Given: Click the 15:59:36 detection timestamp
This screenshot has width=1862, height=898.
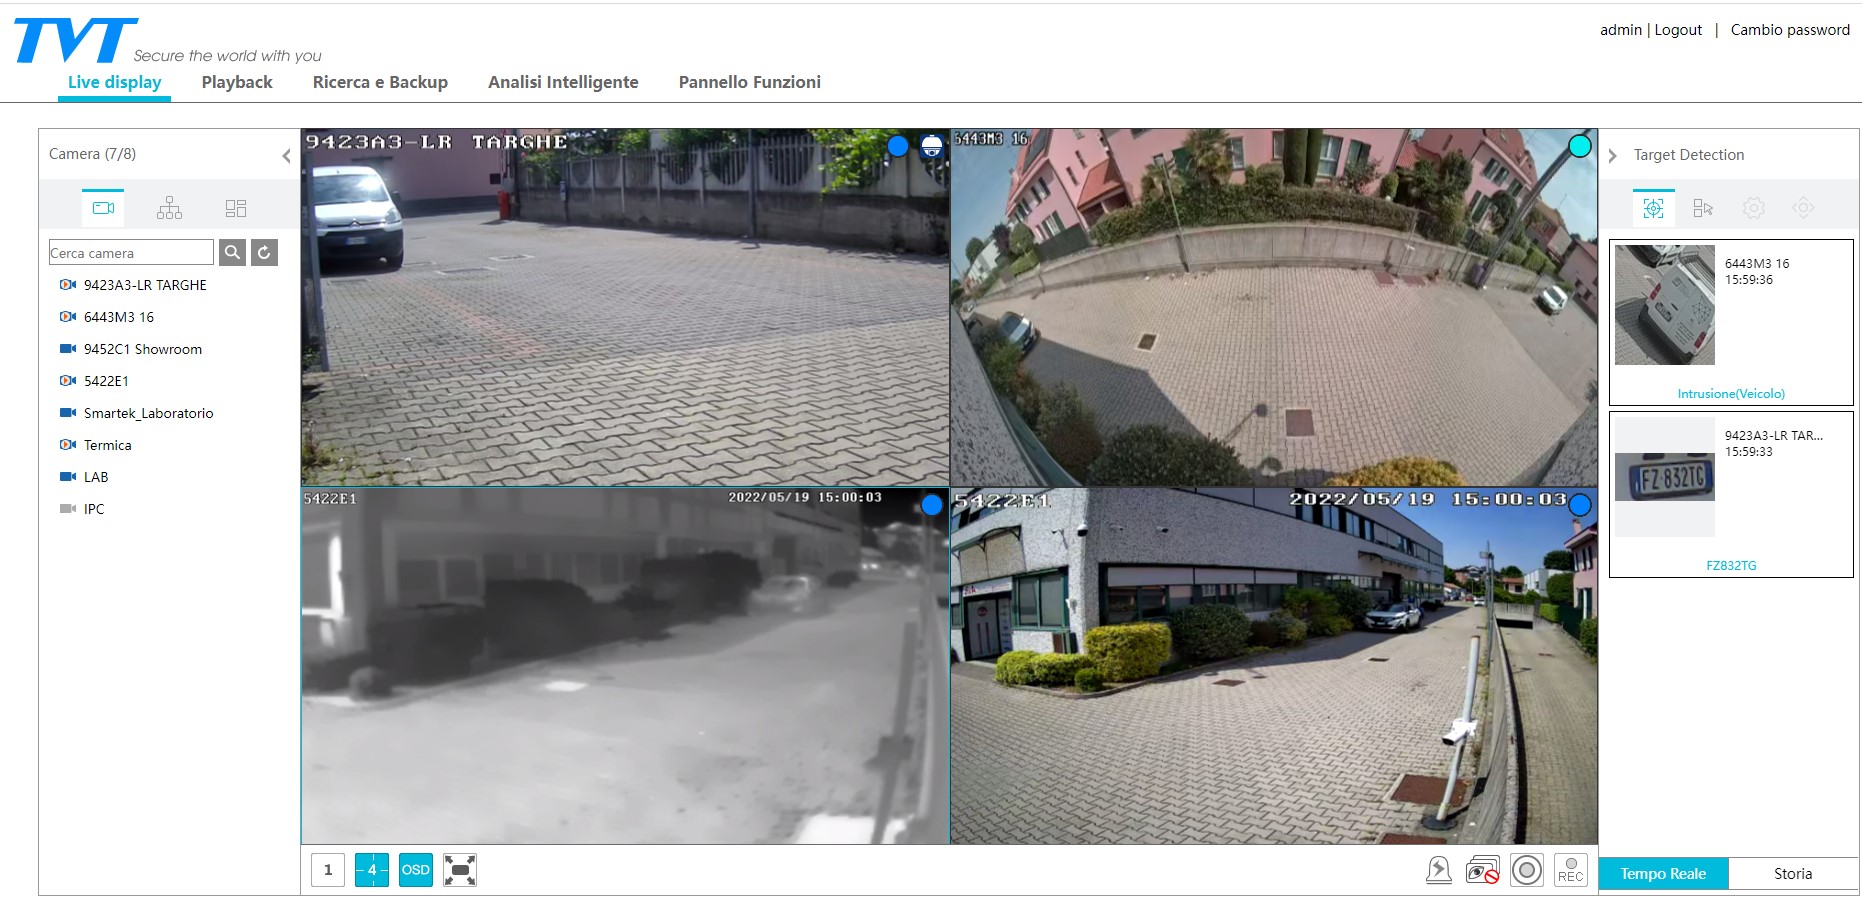Looking at the screenshot, I should (1749, 280).
